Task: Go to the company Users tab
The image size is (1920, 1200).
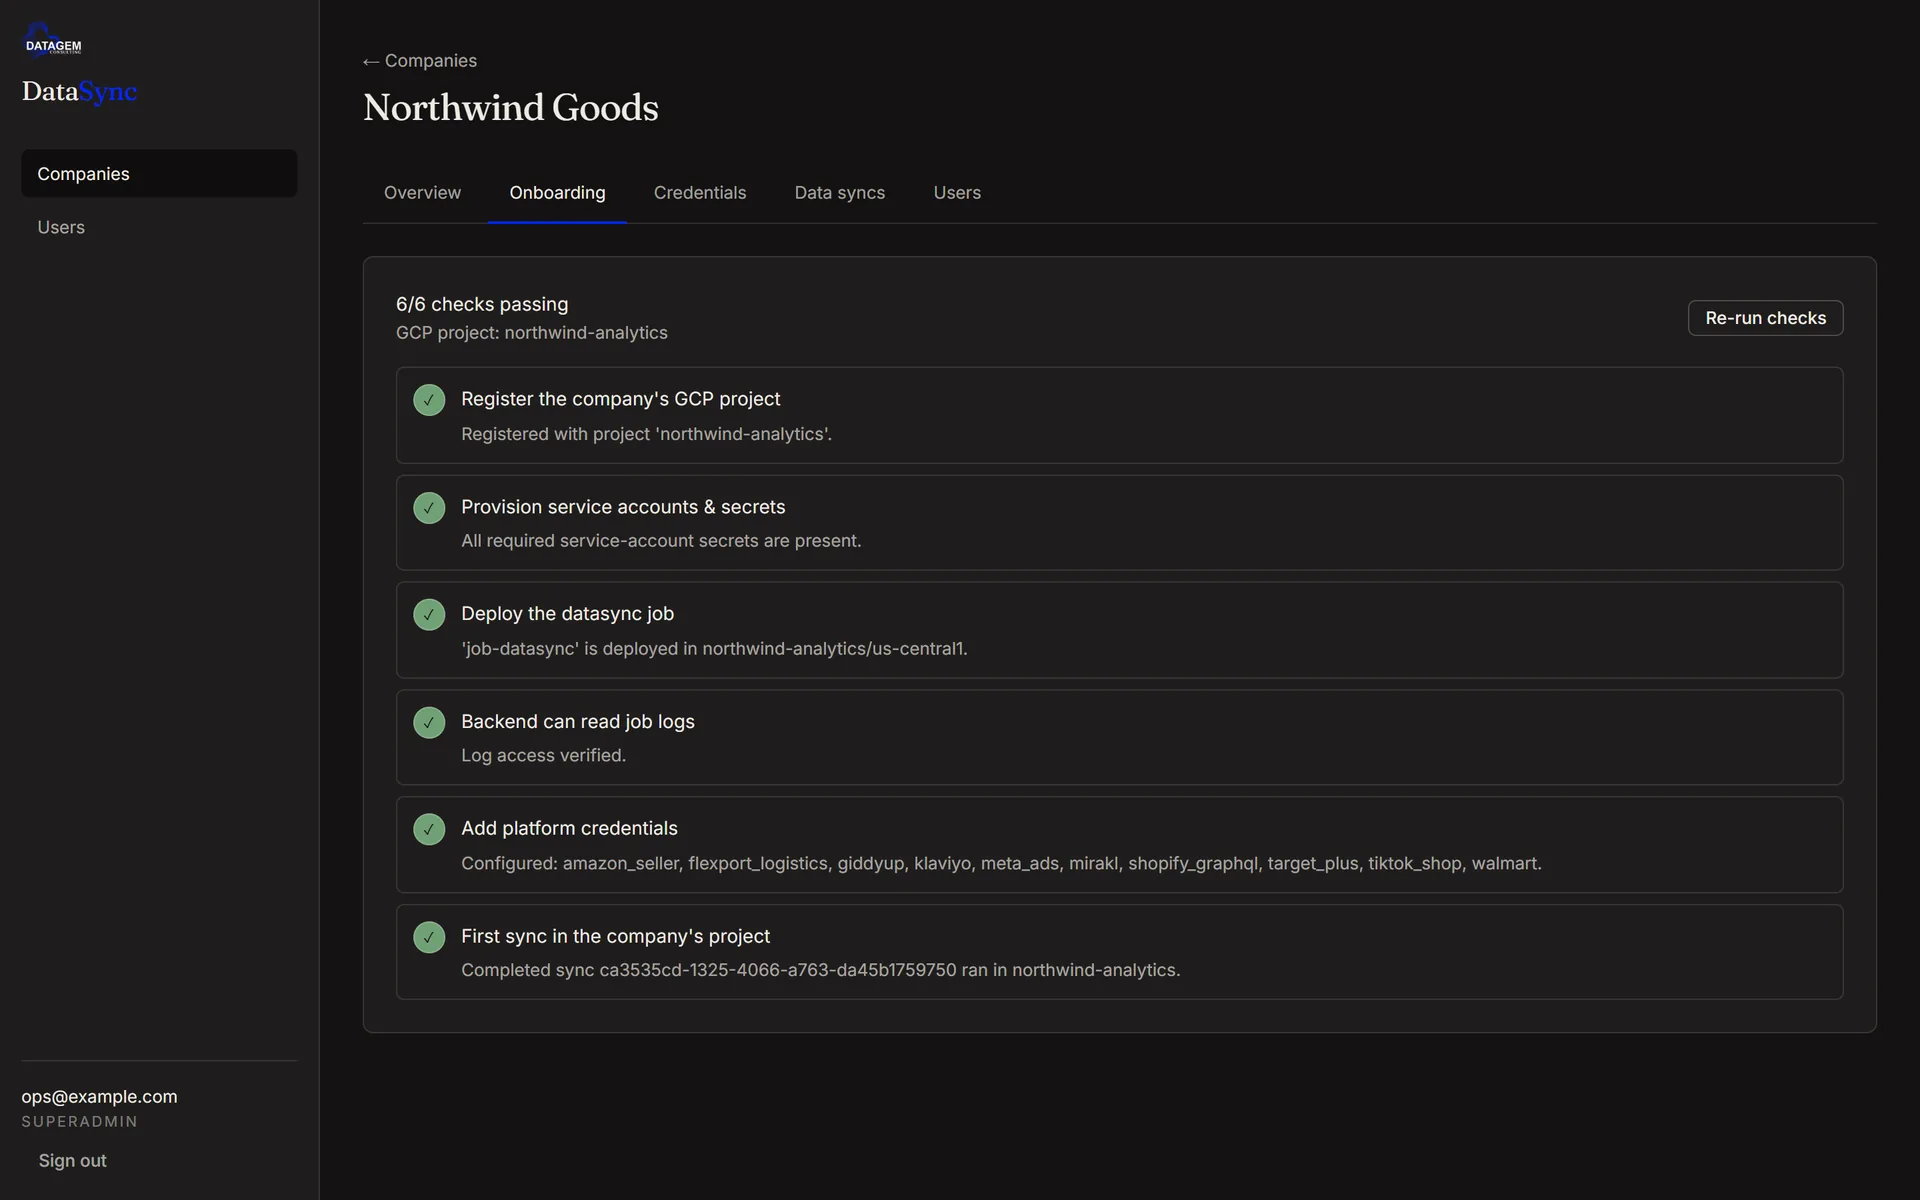Action: (957, 193)
